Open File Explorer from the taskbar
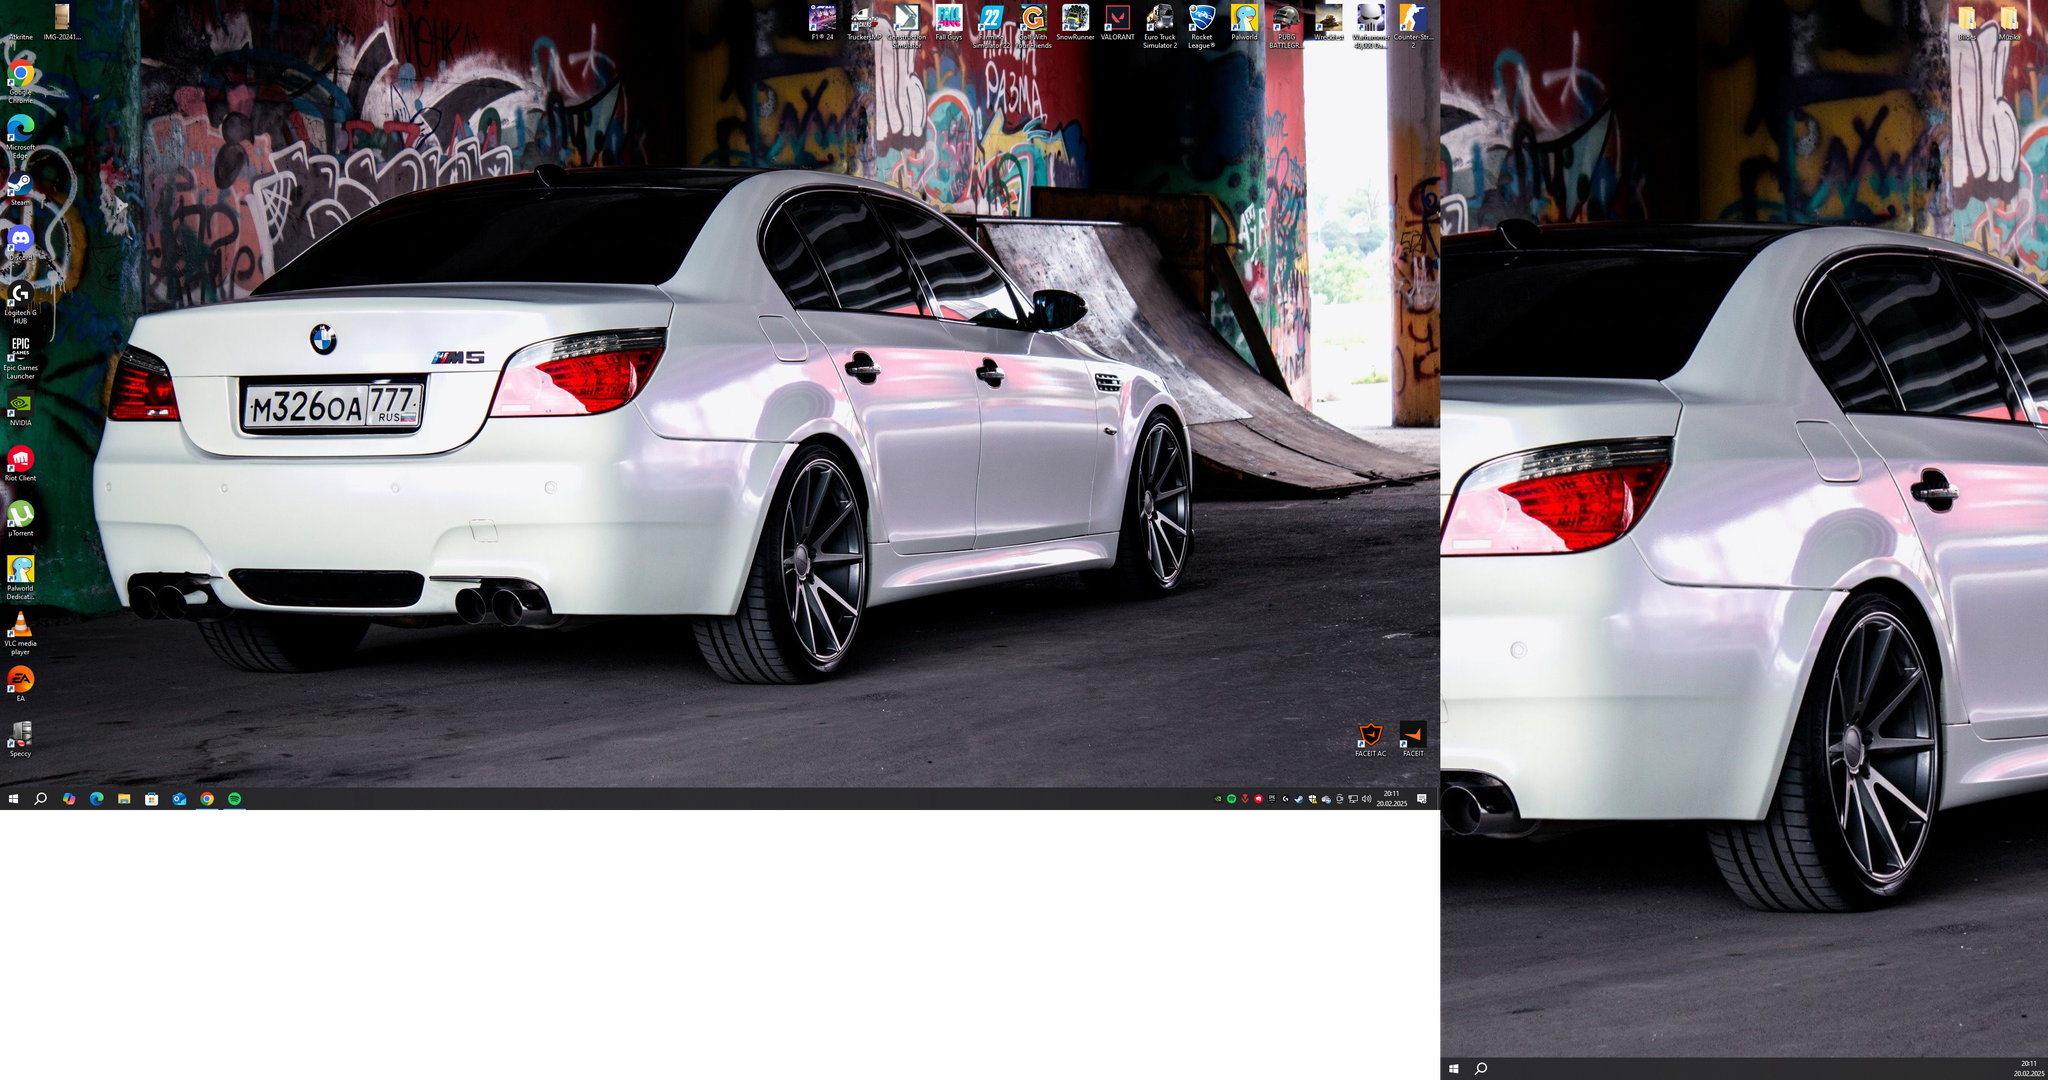 [124, 799]
